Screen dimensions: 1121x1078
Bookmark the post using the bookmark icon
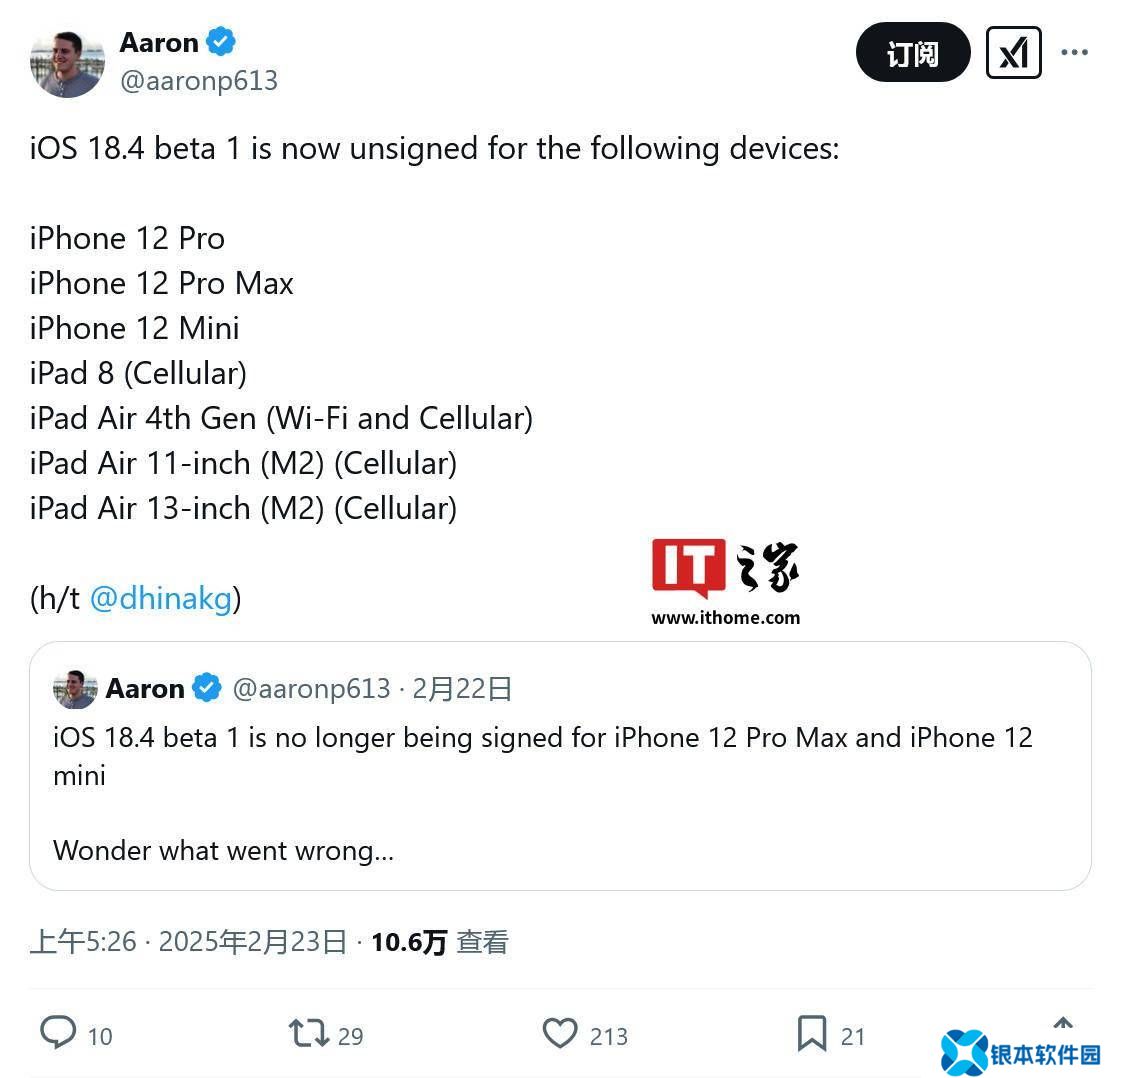click(x=812, y=1034)
